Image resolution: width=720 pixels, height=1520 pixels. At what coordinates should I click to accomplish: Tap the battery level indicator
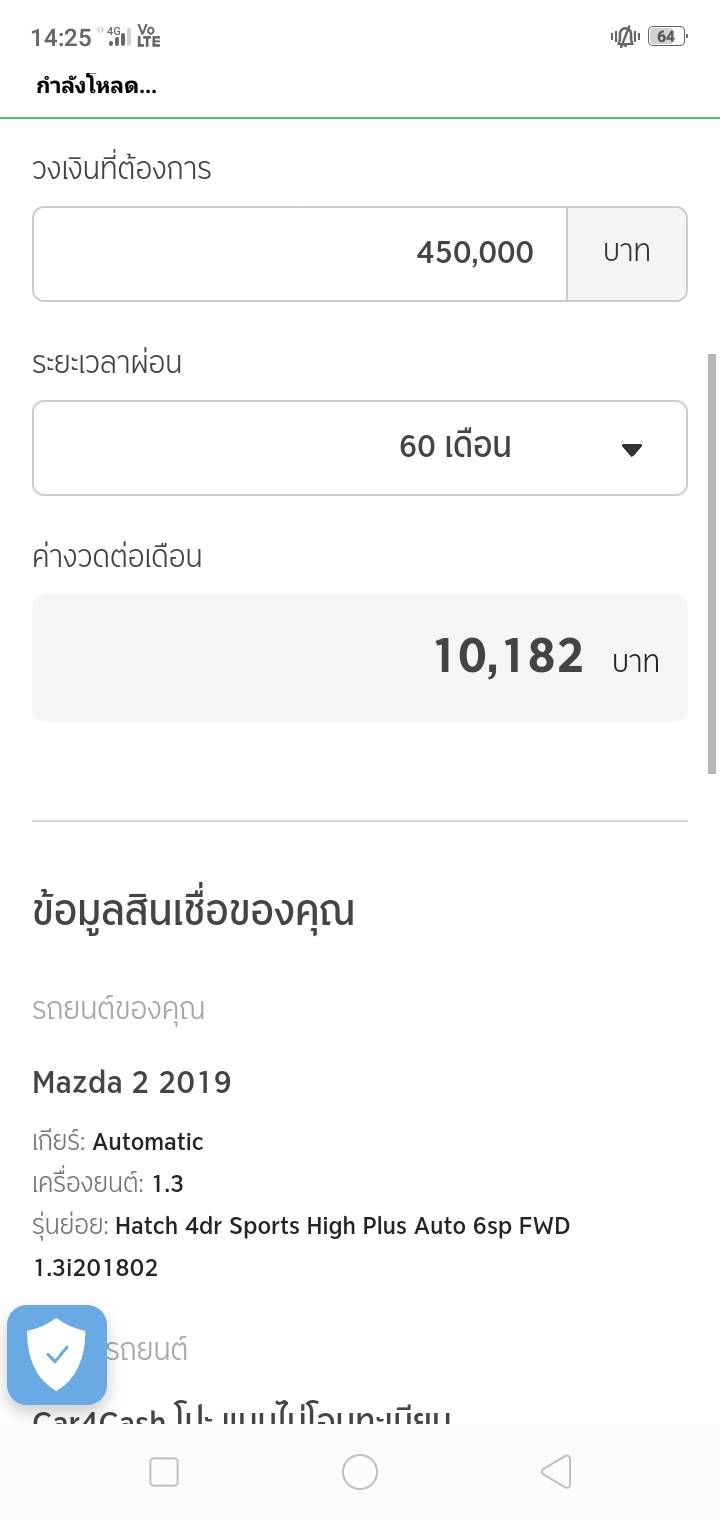pyautogui.click(x=665, y=37)
